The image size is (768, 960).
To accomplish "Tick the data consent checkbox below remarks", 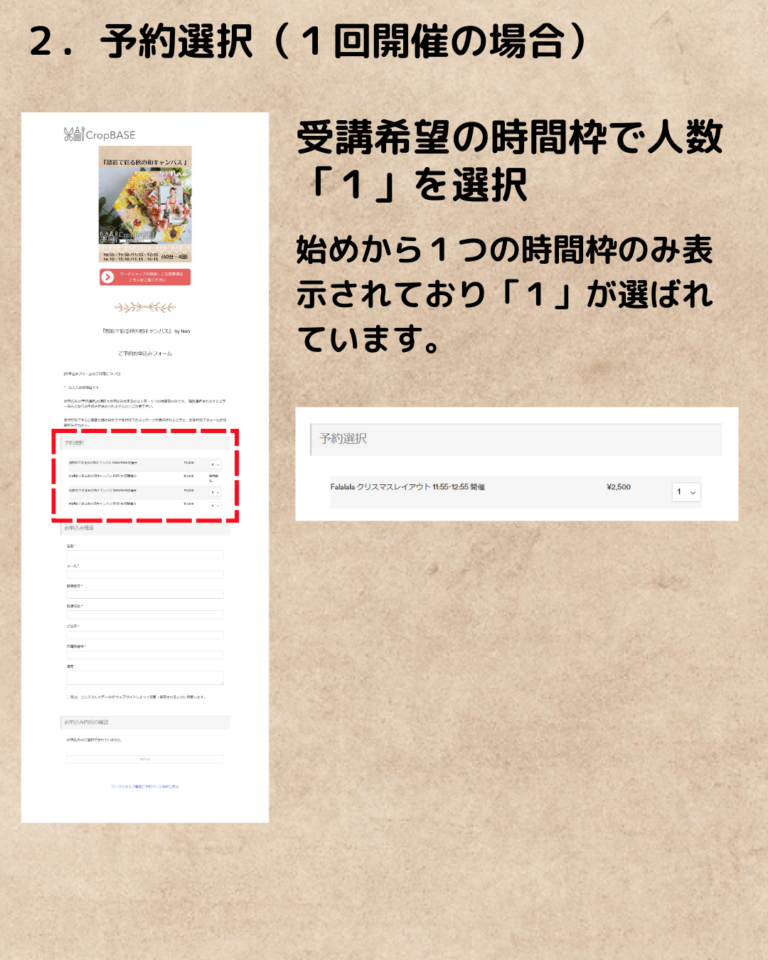I will coord(68,697).
